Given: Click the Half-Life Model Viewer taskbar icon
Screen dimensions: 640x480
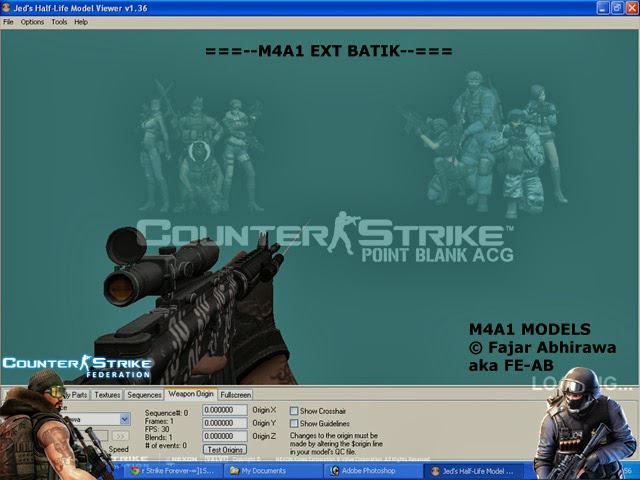Looking at the screenshot, I should [436, 471].
